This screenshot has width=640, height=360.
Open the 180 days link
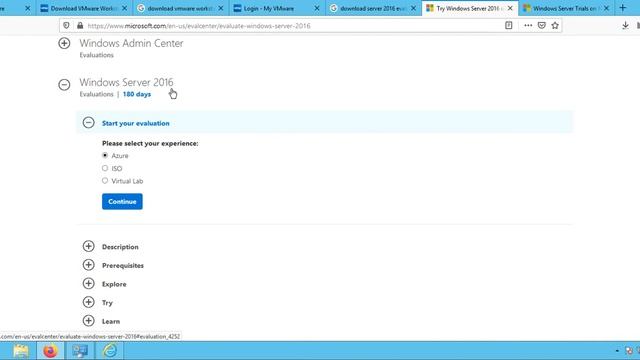click(137, 94)
